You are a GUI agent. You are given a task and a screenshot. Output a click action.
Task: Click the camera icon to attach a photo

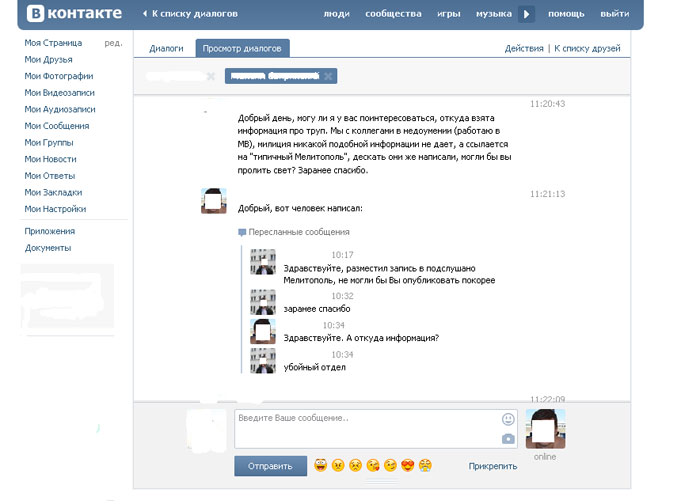(x=508, y=438)
